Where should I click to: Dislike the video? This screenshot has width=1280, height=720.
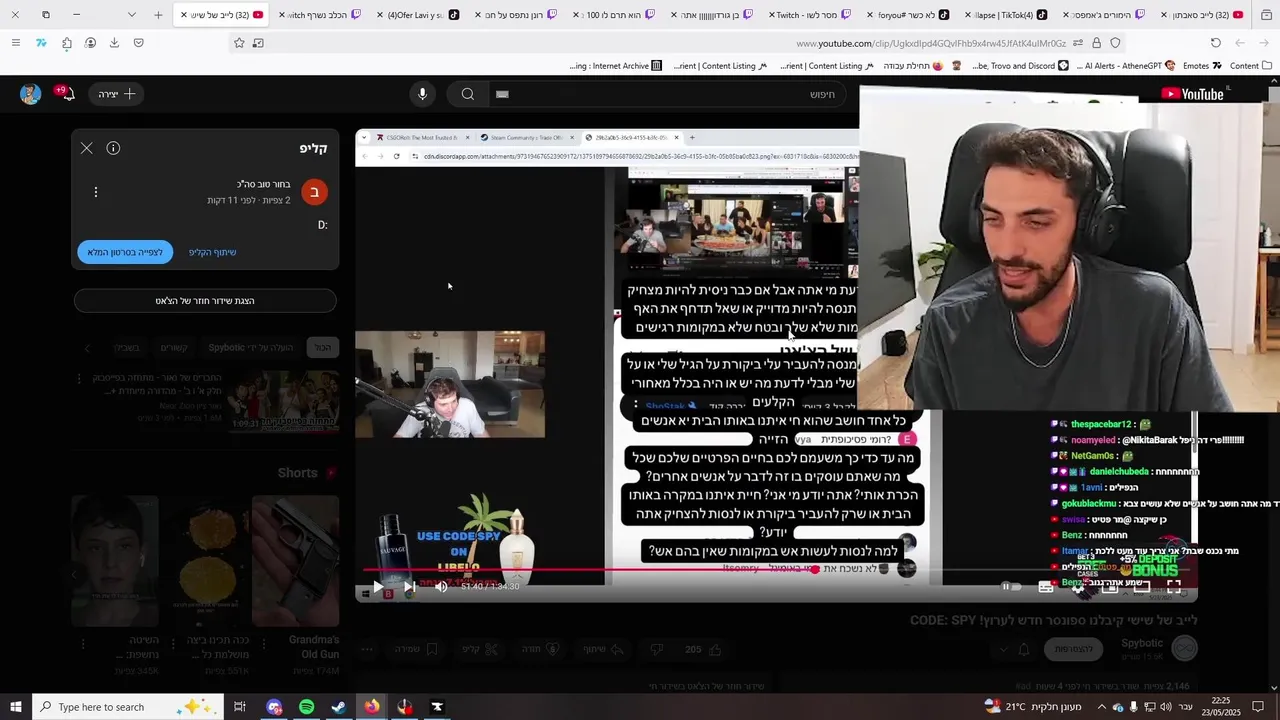[656, 649]
